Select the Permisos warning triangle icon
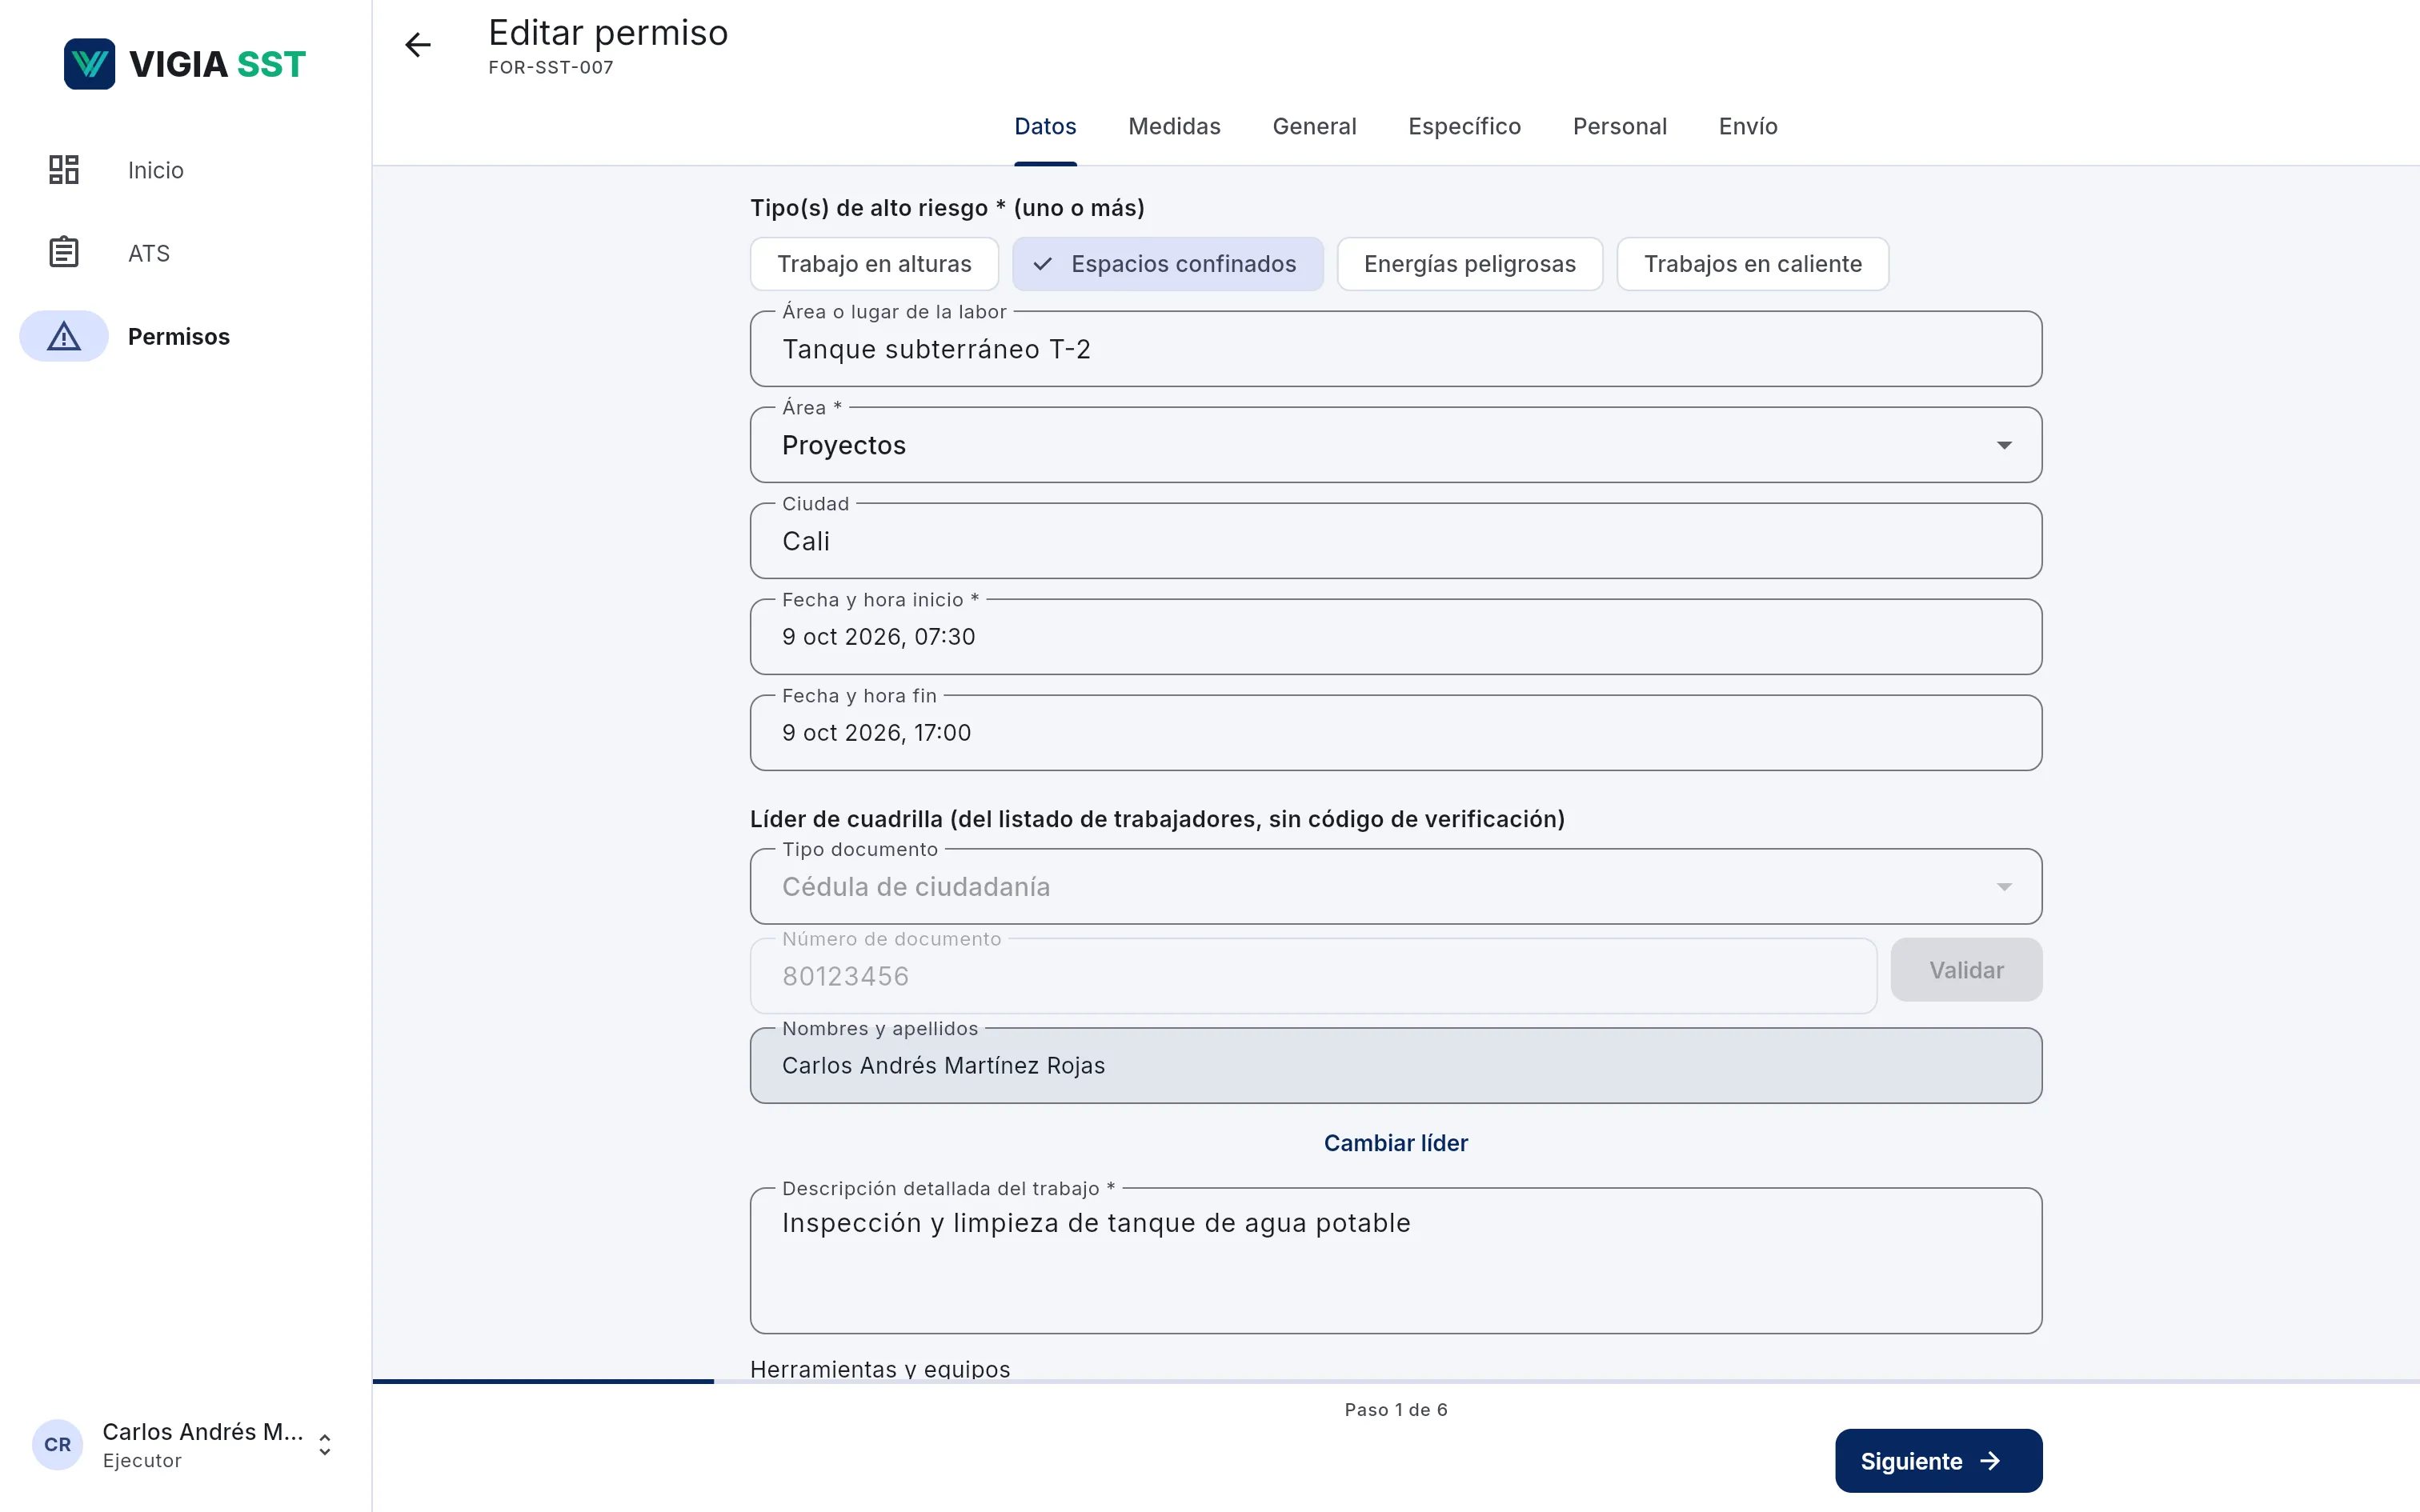This screenshot has width=2420, height=1512. pyautogui.click(x=64, y=336)
